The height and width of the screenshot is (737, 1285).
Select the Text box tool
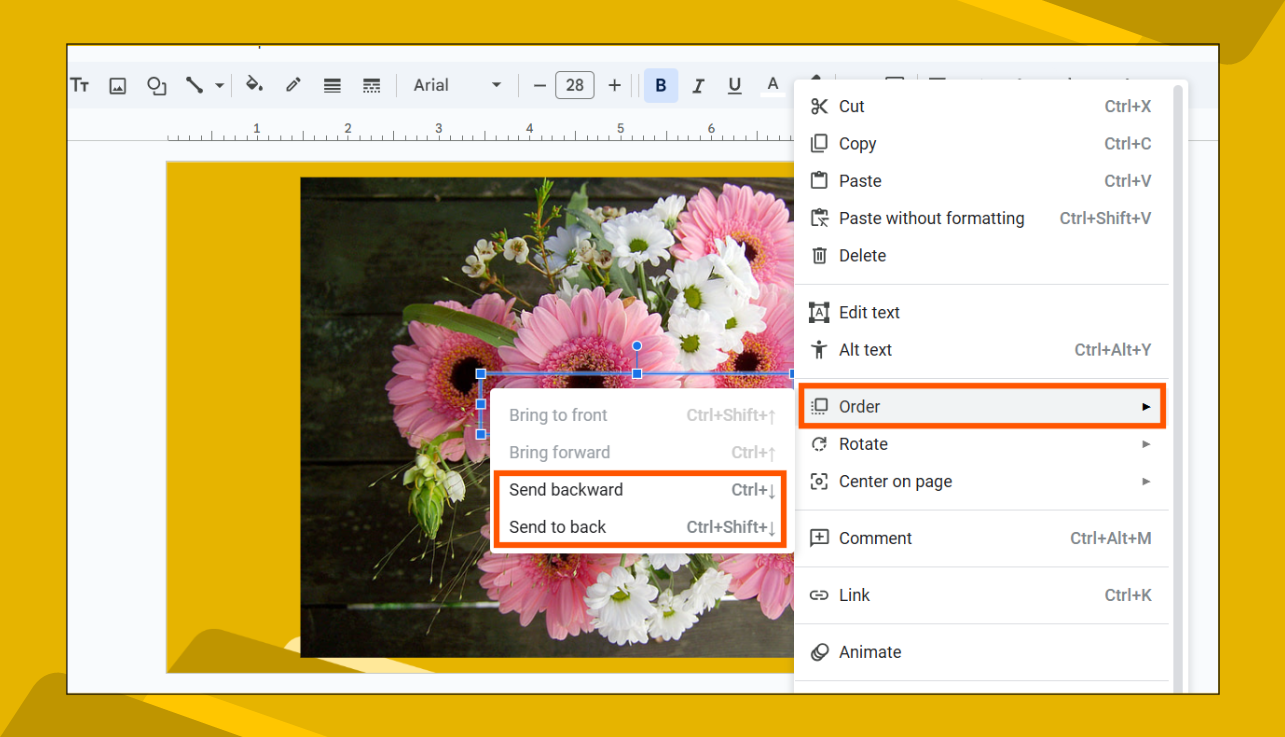[80, 85]
